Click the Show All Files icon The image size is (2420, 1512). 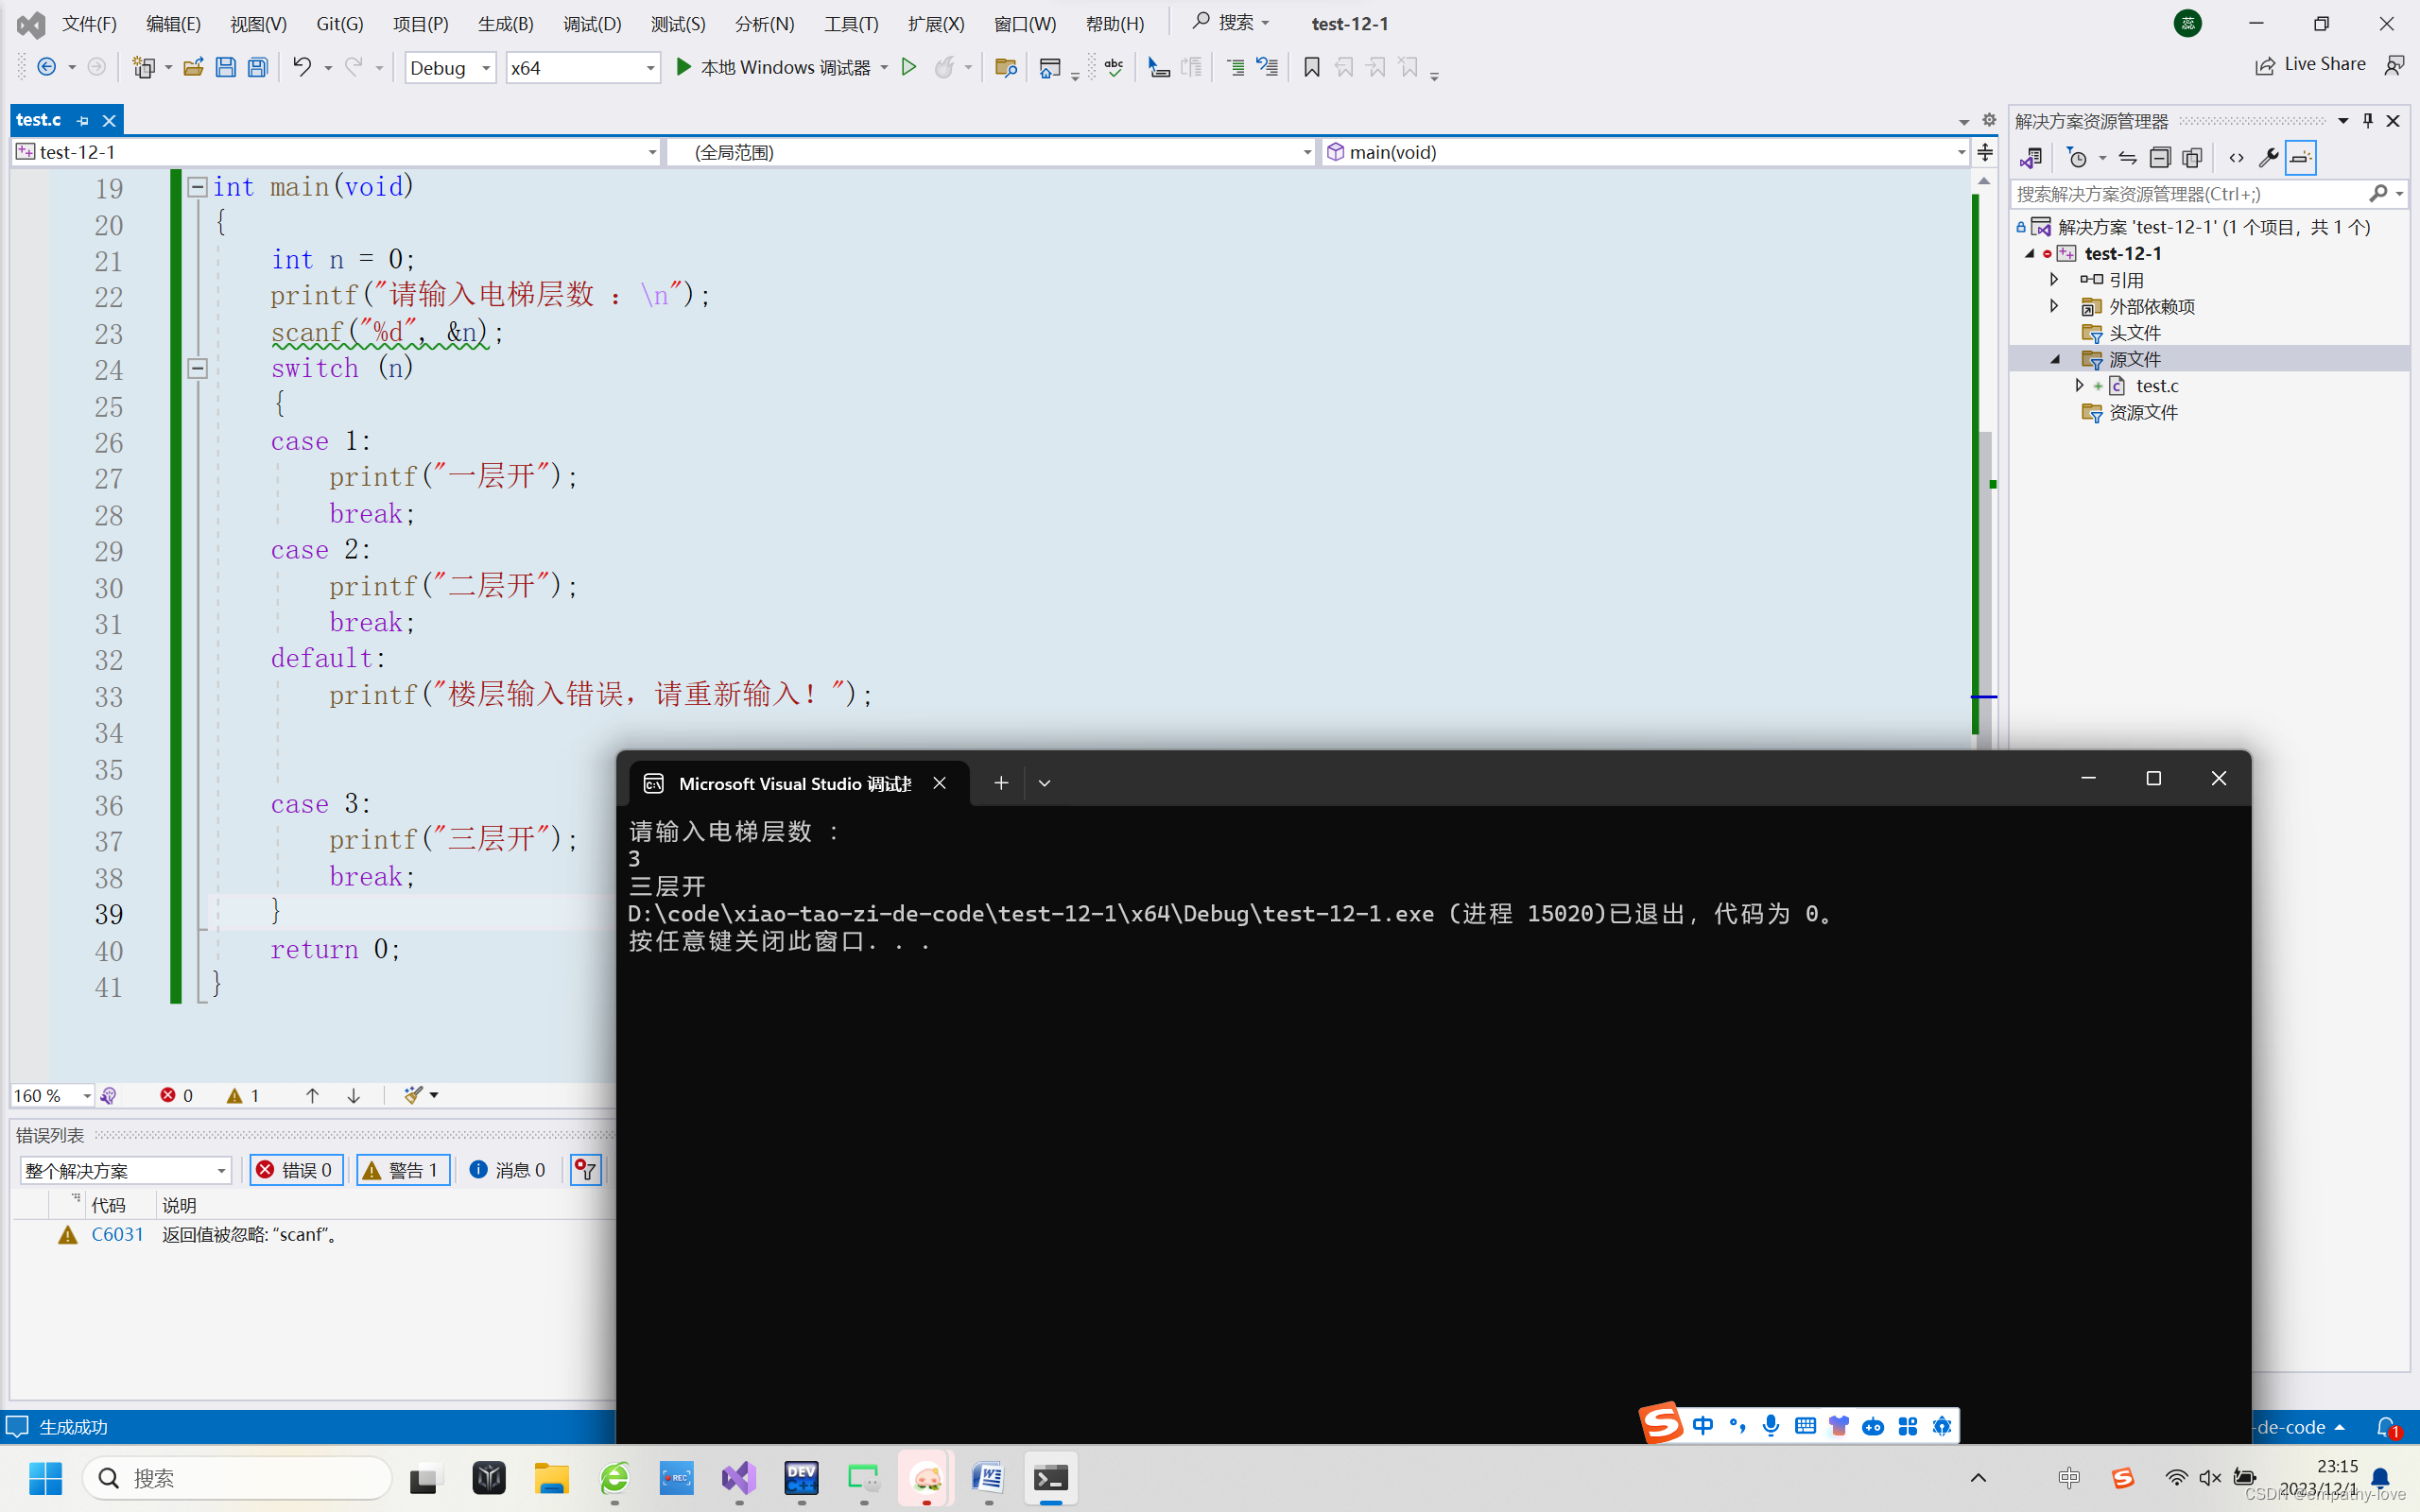click(x=2192, y=158)
